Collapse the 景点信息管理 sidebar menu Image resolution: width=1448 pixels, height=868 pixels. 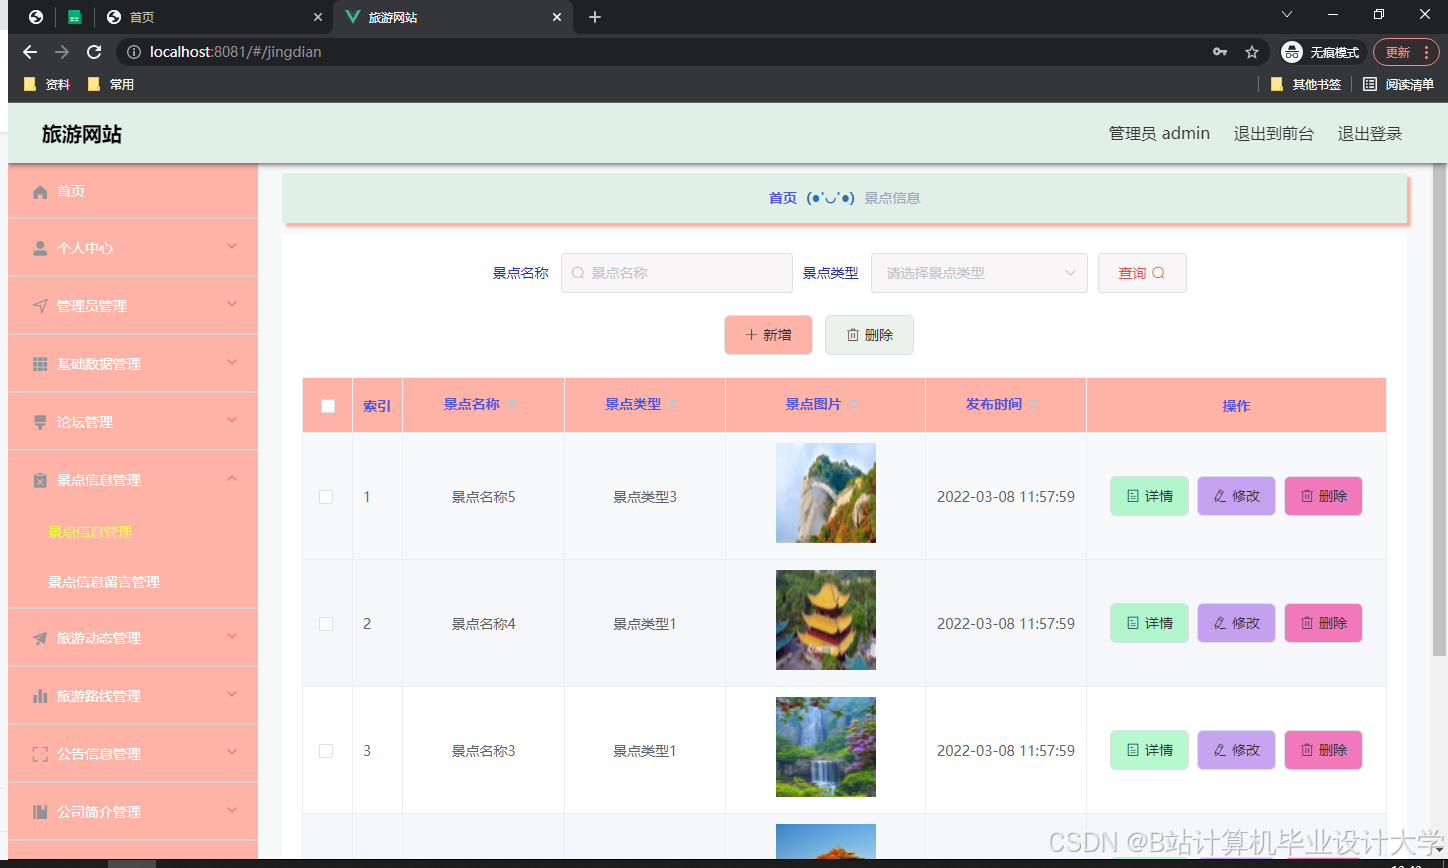232,478
